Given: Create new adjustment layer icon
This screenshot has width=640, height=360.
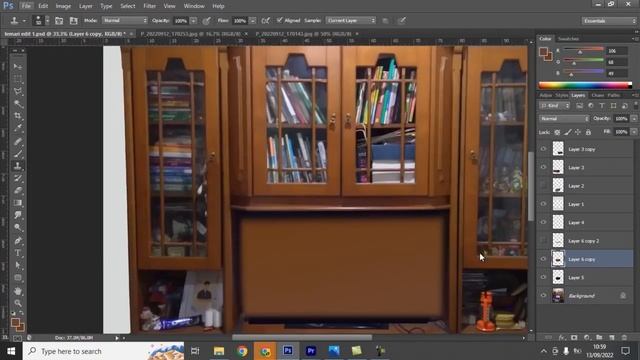Looking at the screenshot, I should click(x=587, y=338).
